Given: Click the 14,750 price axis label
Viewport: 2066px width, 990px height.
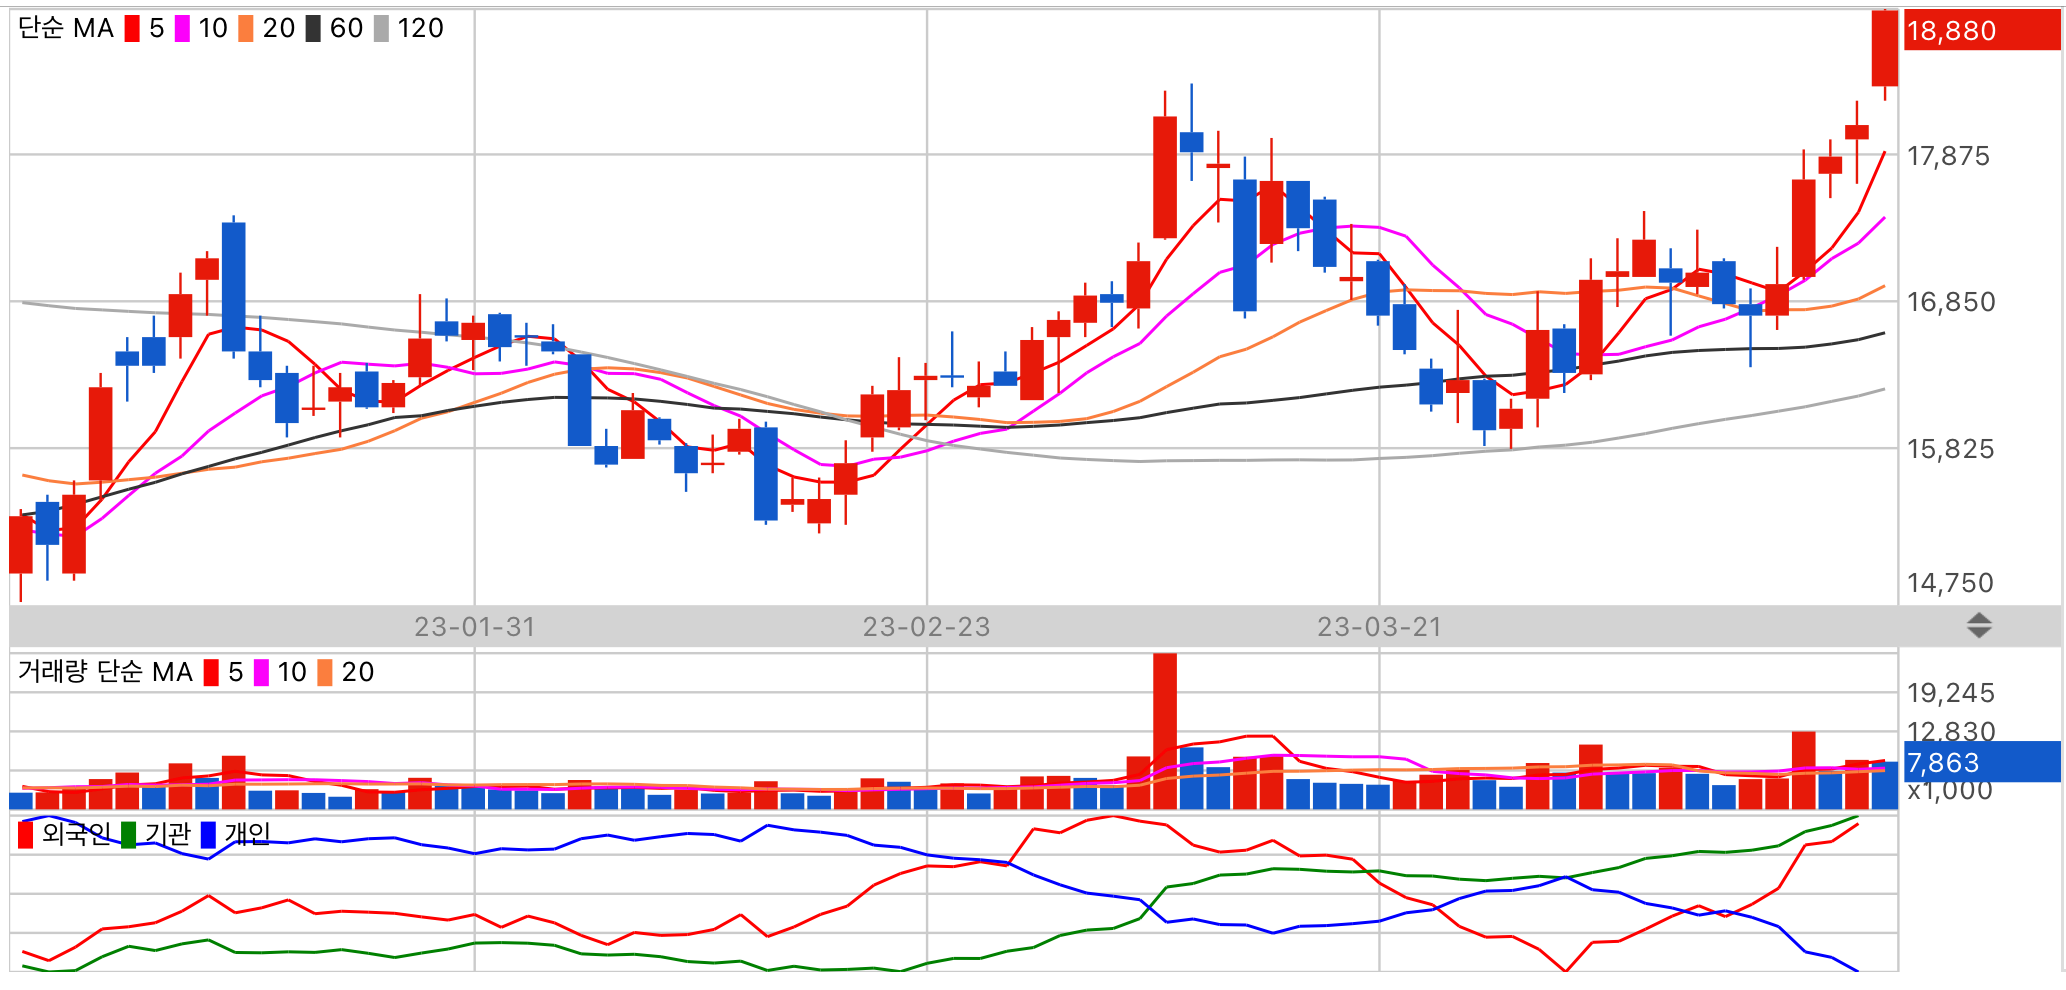Looking at the screenshot, I should coord(1950,583).
